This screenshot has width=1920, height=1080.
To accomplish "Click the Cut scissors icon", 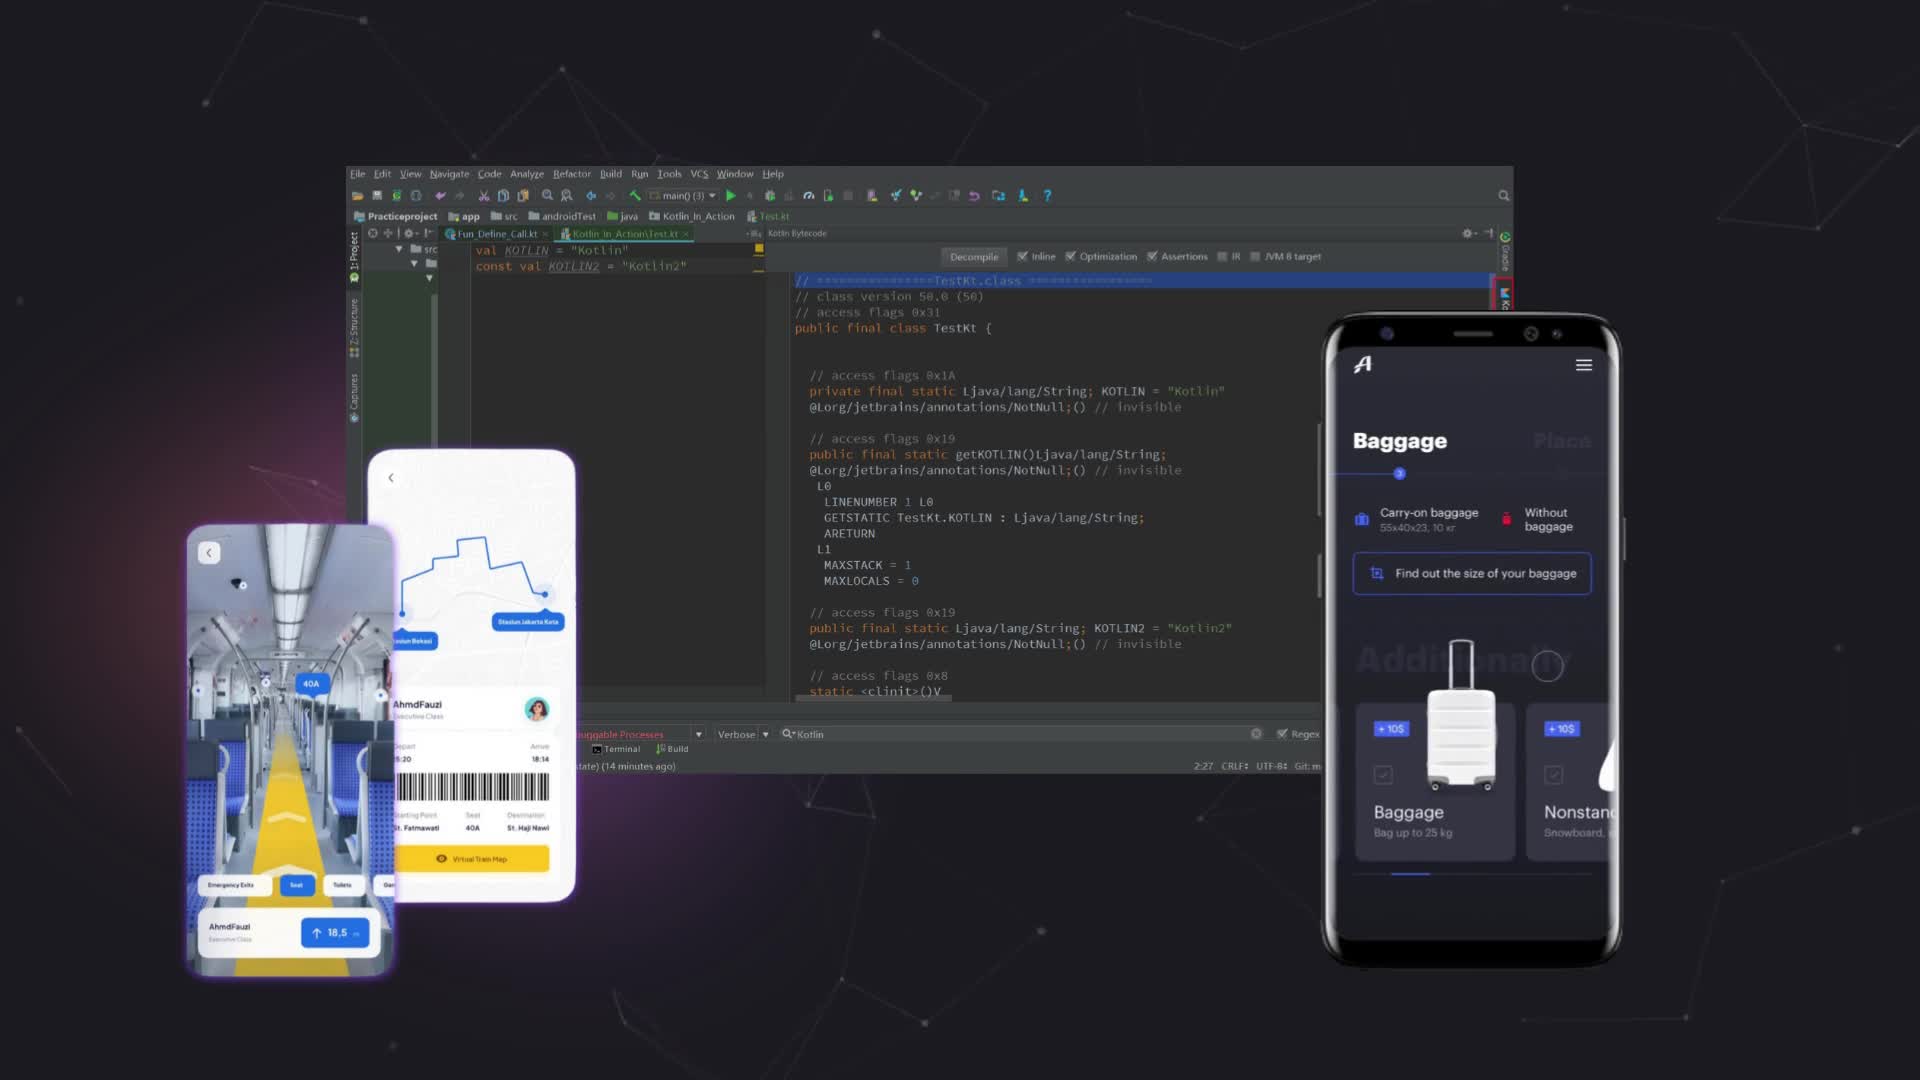I will coord(484,196).
